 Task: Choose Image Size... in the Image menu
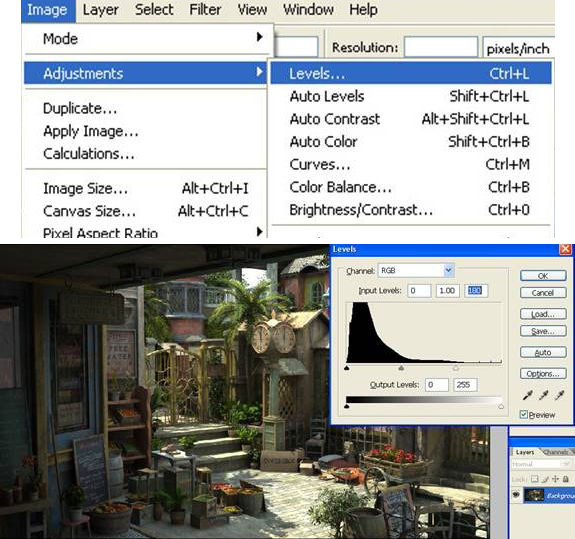[145, 189]
